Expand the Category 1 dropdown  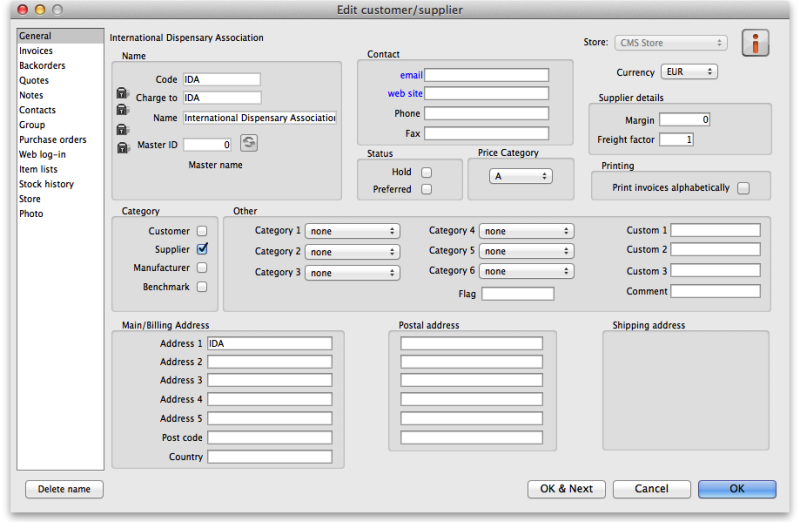352,231
